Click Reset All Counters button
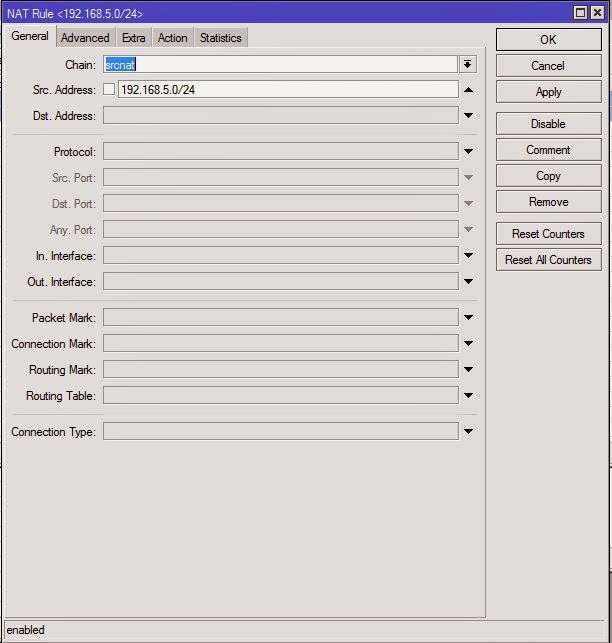 [x=548, y=260]
